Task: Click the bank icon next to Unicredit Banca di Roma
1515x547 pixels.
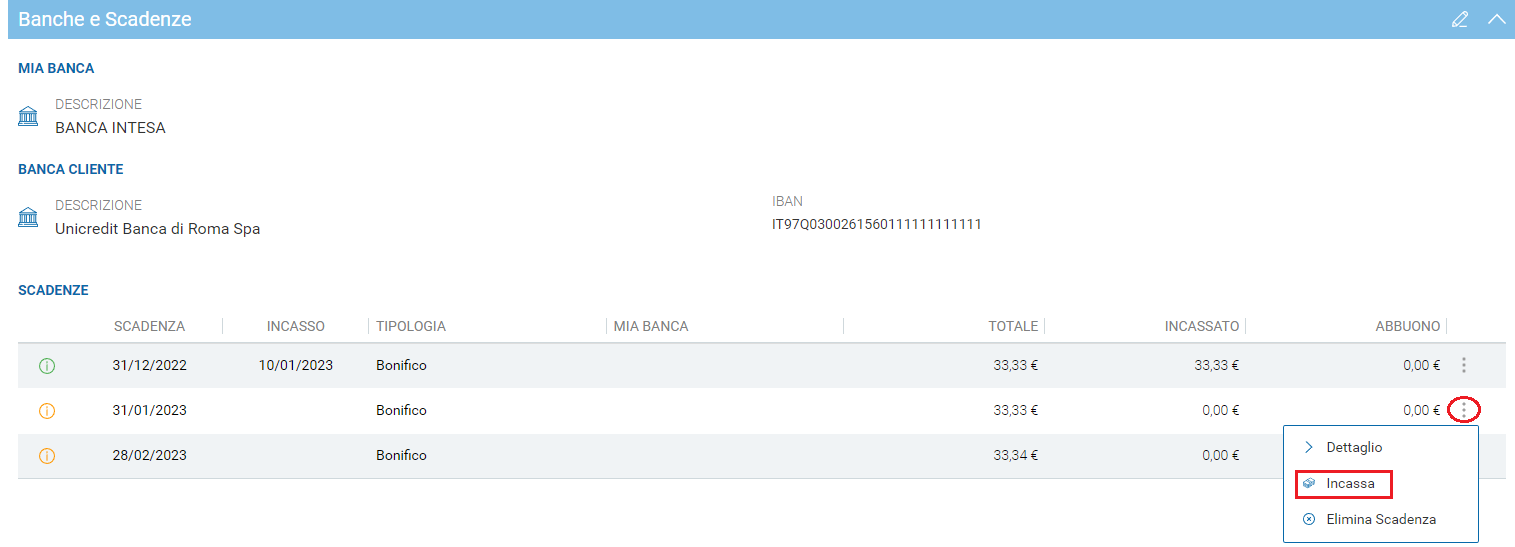Action: pyautogui.click(x=29, y=217)
